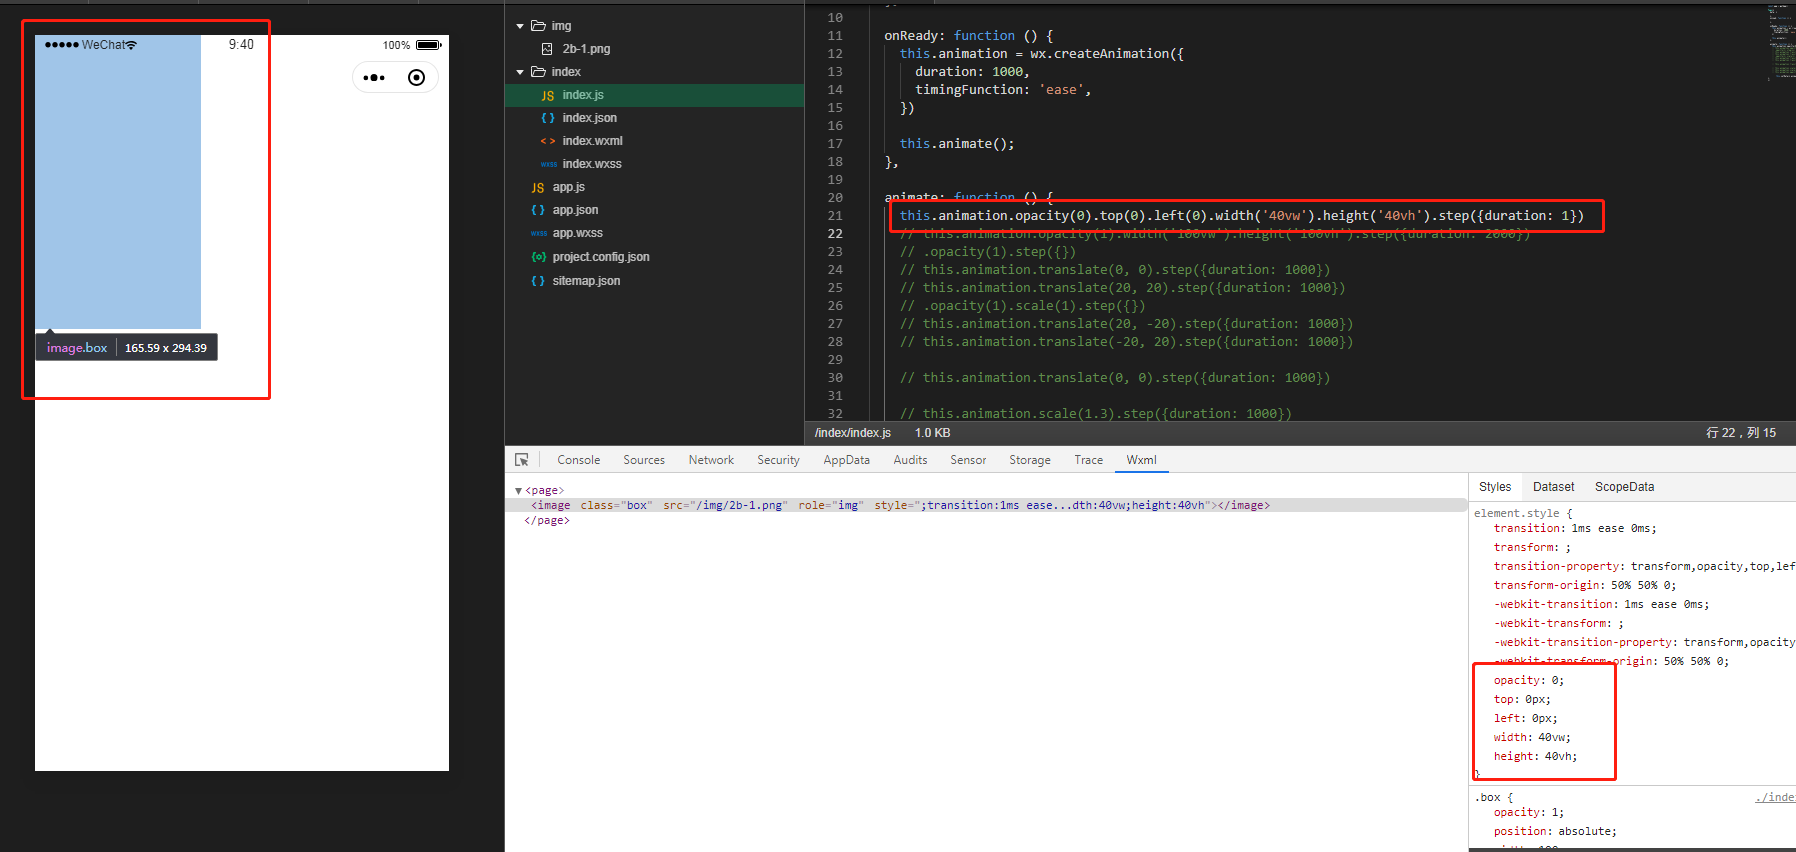Click the JS icon beside app.js
Image resolution: width=1796 pixels, height=852 pixels.
coord(538,188)
